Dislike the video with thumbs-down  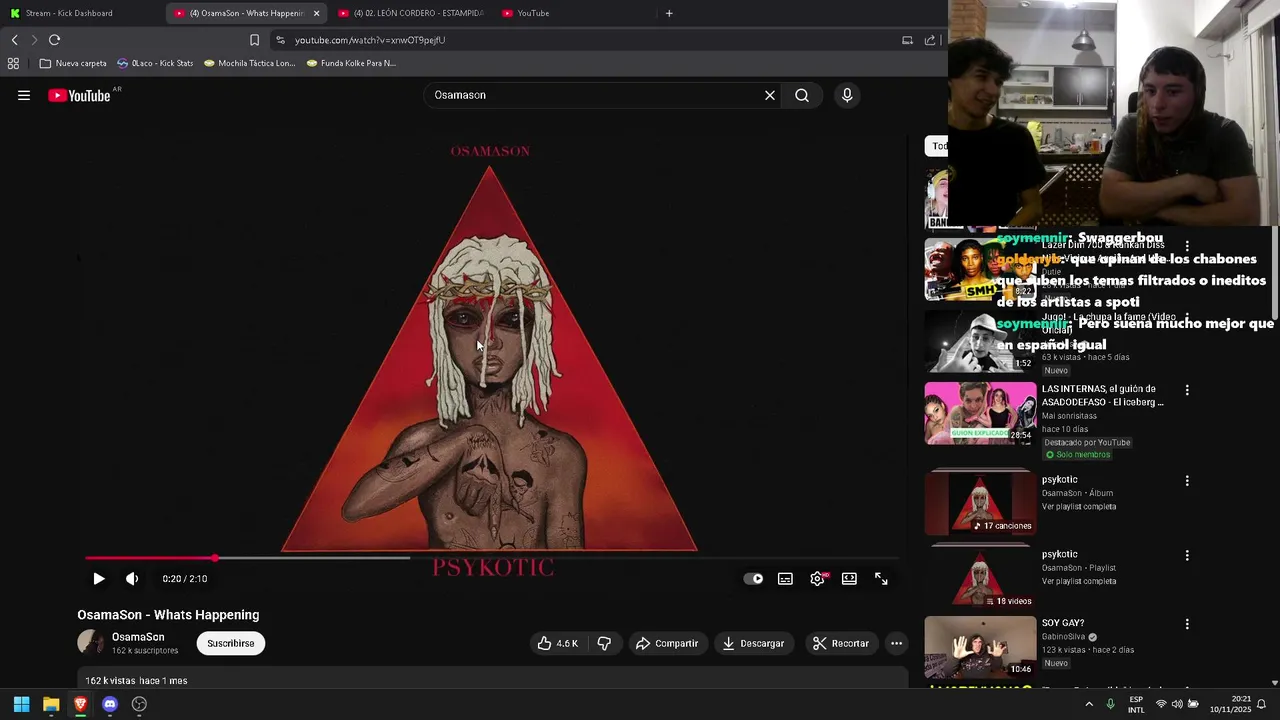click(x=604, y=643)
